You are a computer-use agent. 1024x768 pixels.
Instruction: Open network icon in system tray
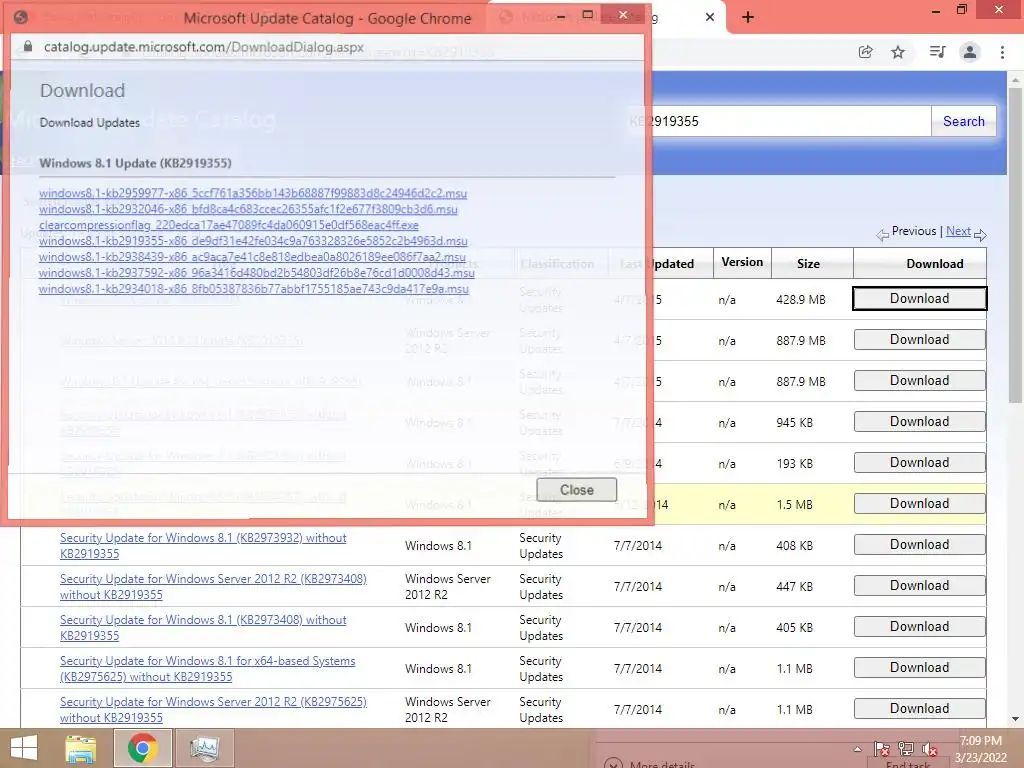906,749
